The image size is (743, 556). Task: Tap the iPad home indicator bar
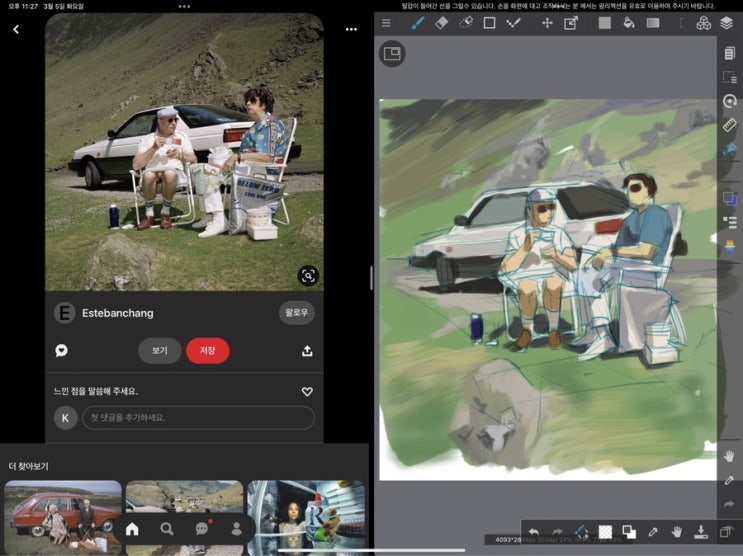[x=372, y=550]
